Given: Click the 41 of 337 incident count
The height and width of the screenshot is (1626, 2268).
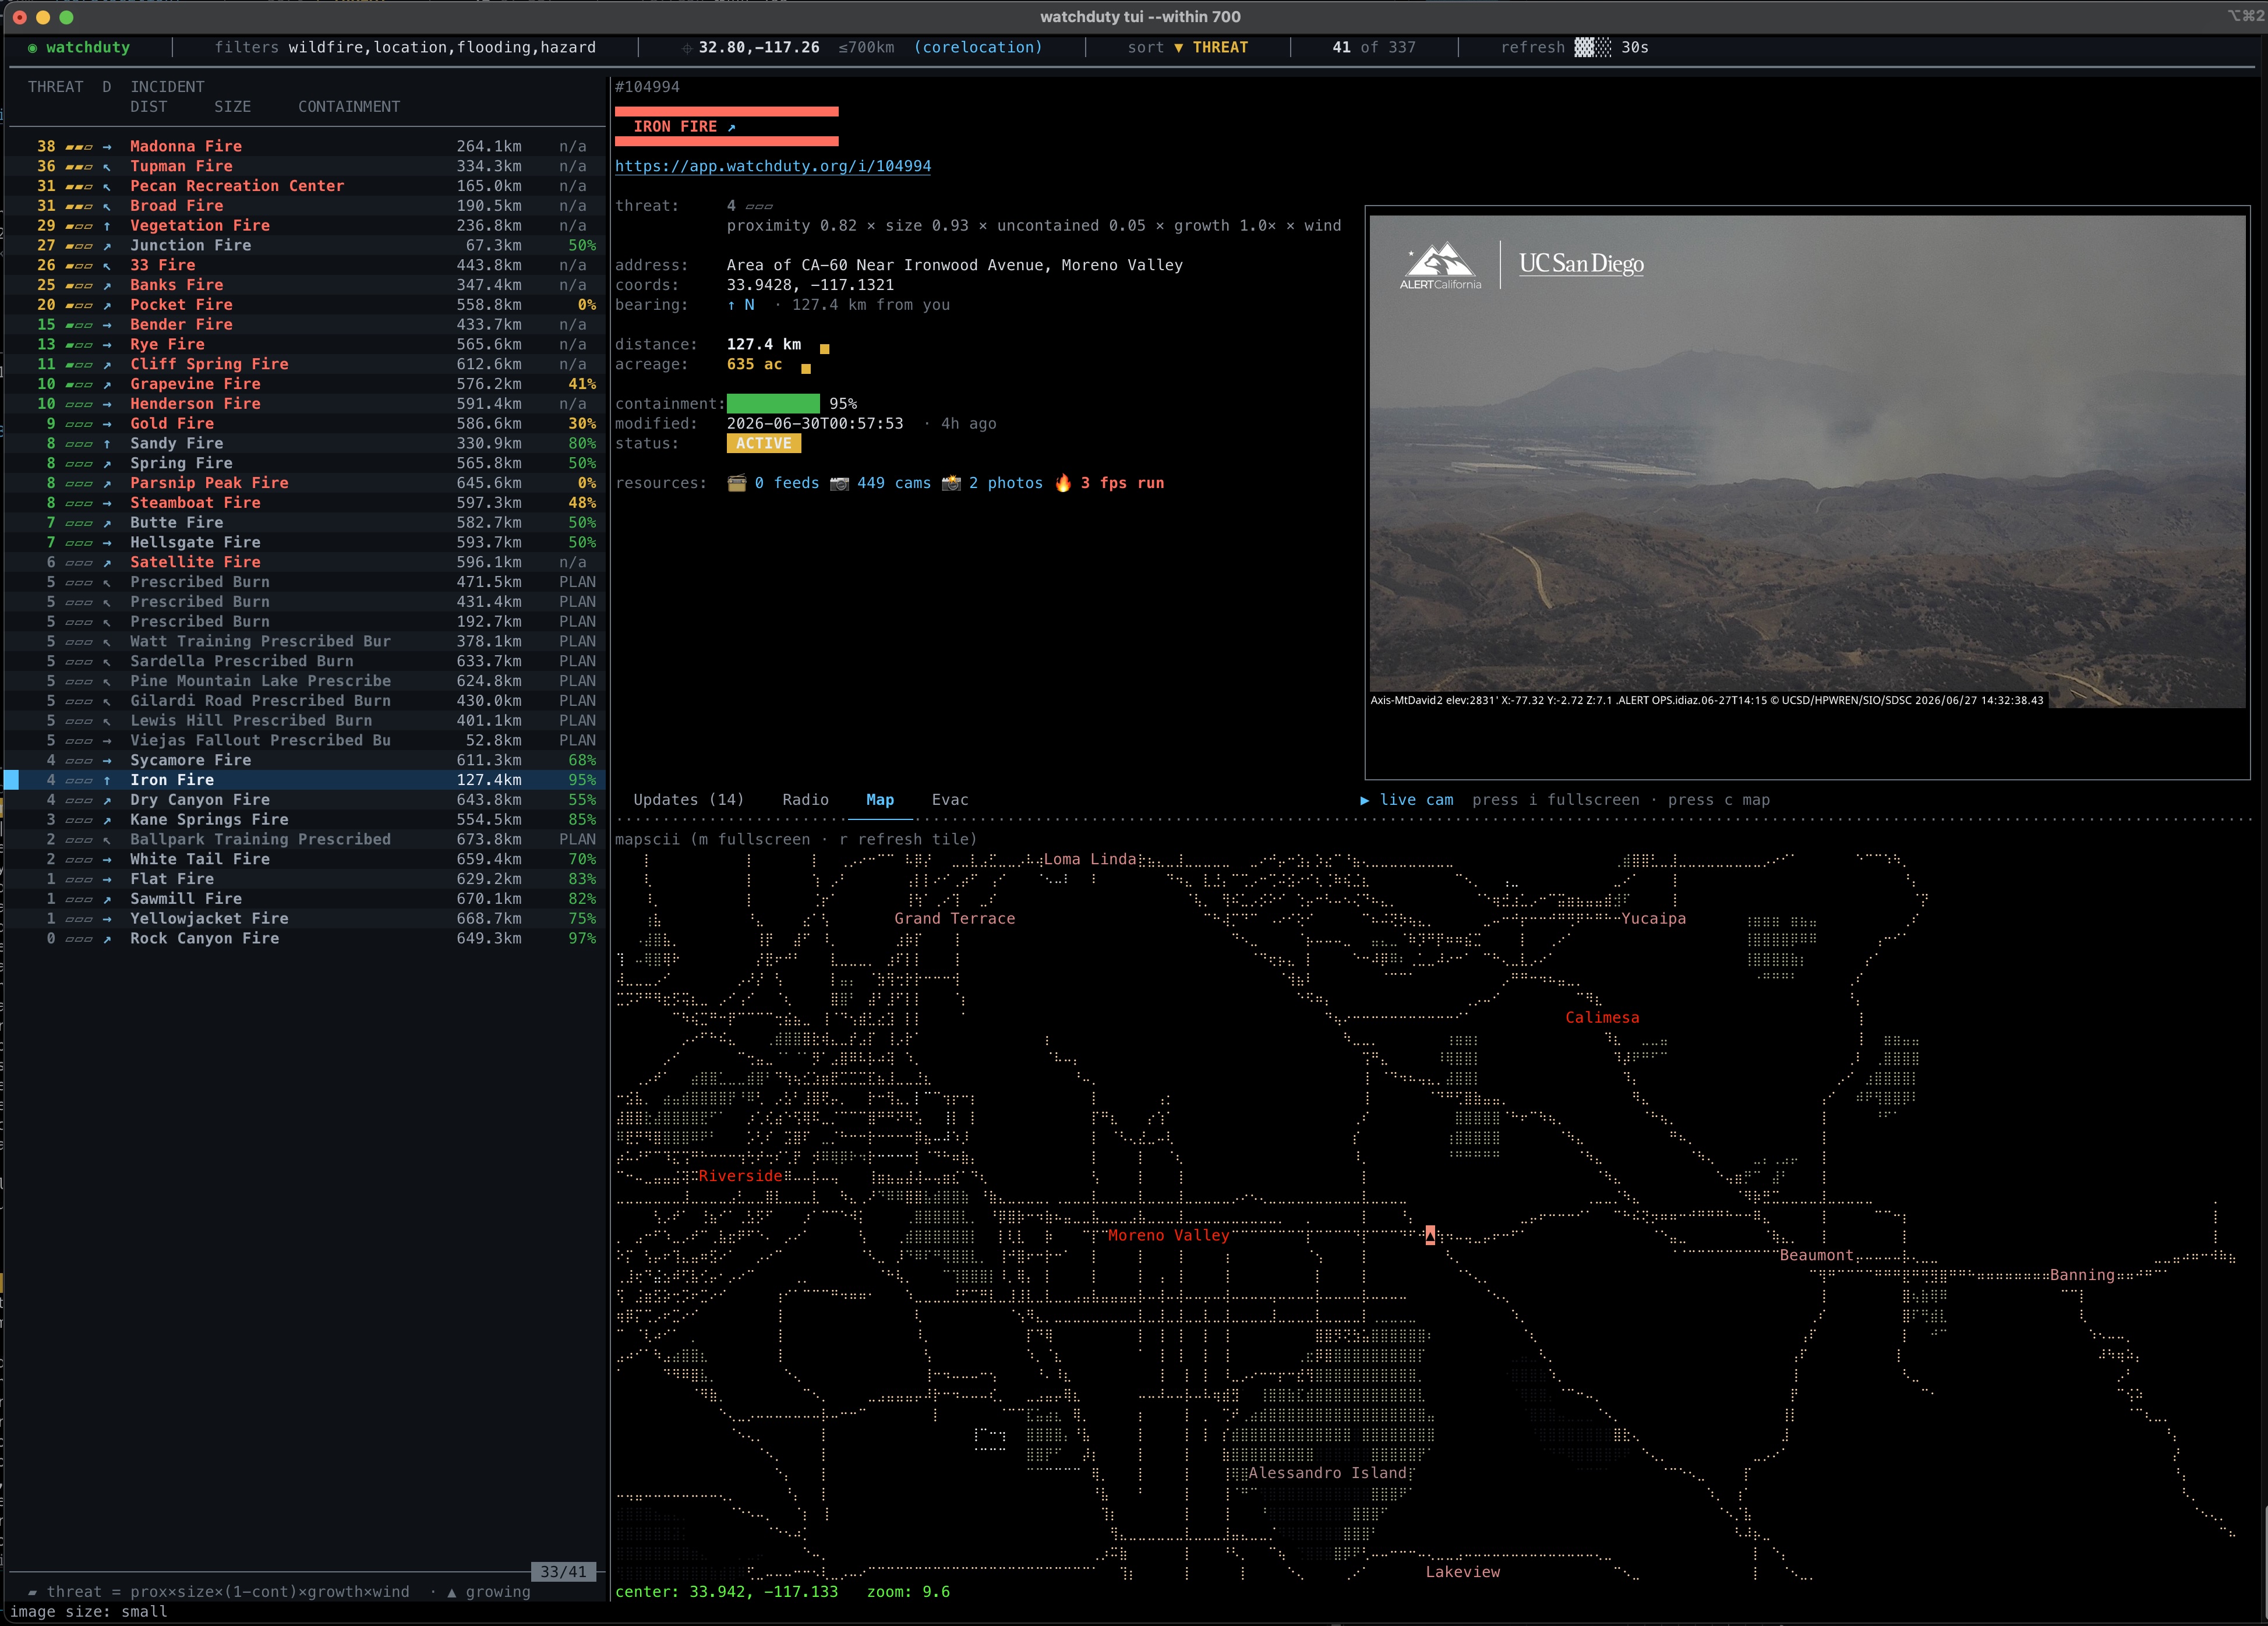Looking at the screenshot, I should point(1374,48).
